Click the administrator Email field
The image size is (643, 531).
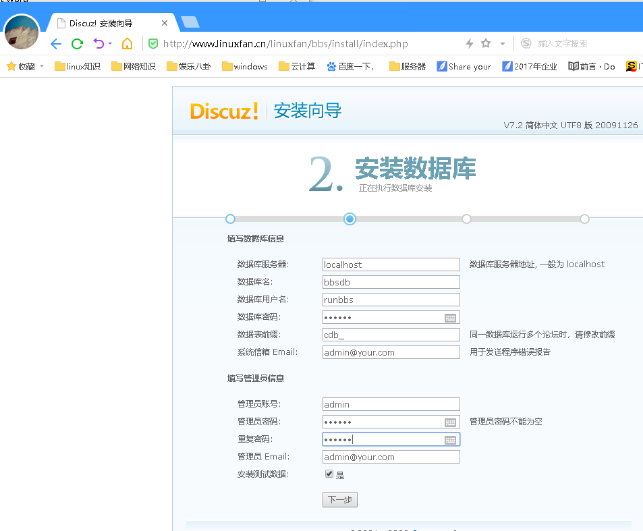391,457
